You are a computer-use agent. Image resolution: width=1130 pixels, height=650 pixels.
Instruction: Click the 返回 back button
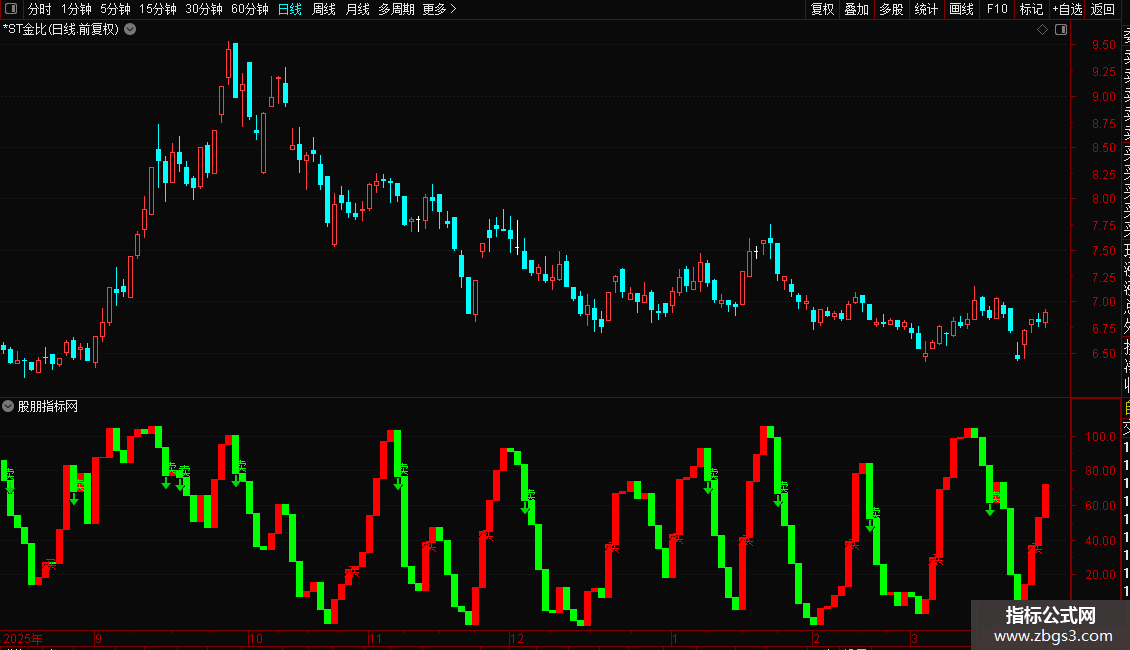[x=1103, y=9]
